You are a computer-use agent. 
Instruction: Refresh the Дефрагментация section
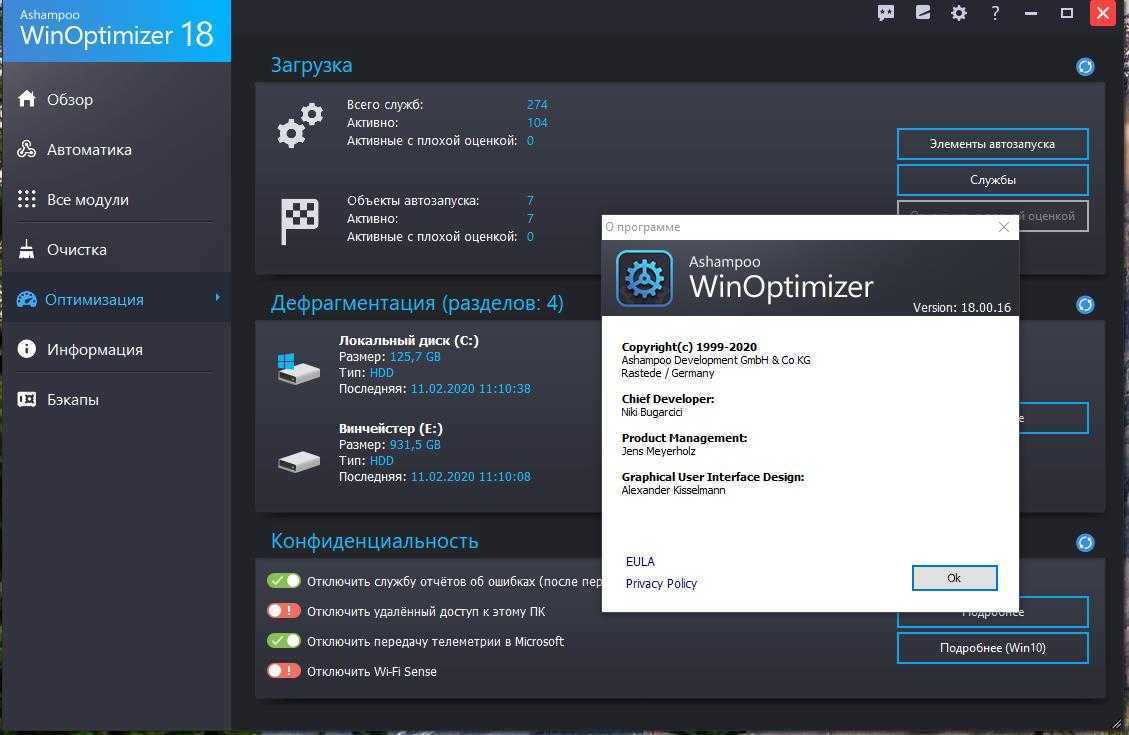(x=1085, y=305)
